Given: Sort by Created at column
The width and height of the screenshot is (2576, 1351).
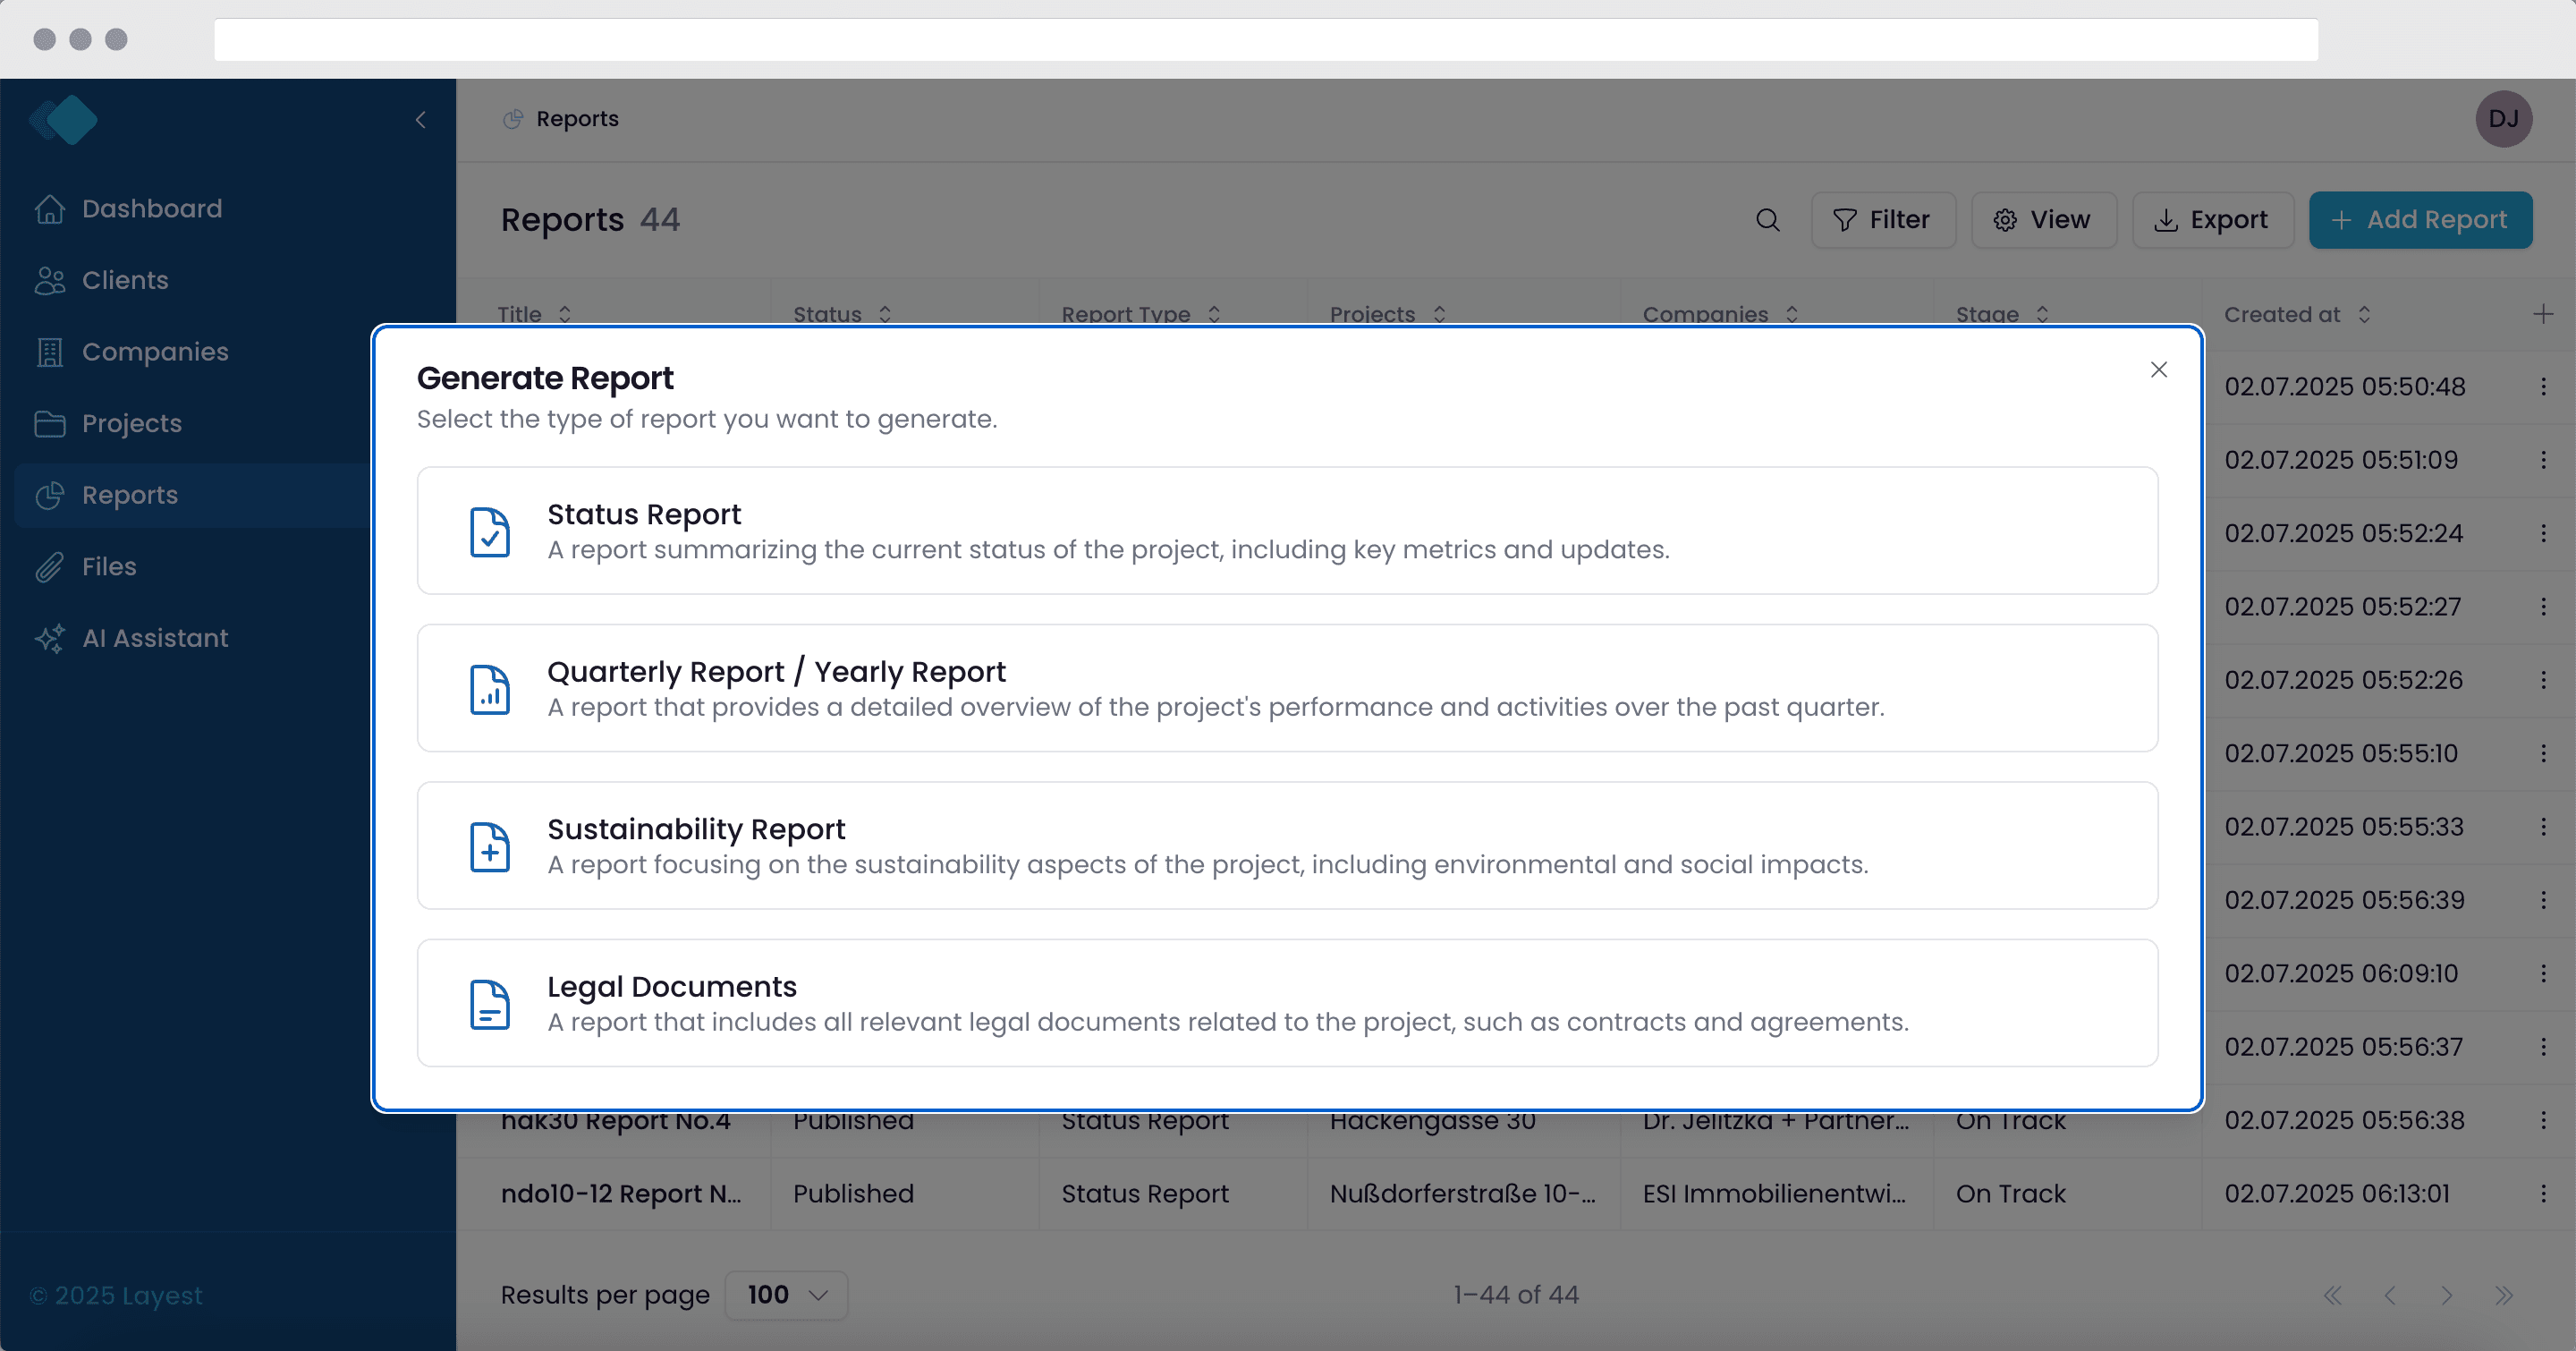Looking at the screenshot, I should [2364, 313].
